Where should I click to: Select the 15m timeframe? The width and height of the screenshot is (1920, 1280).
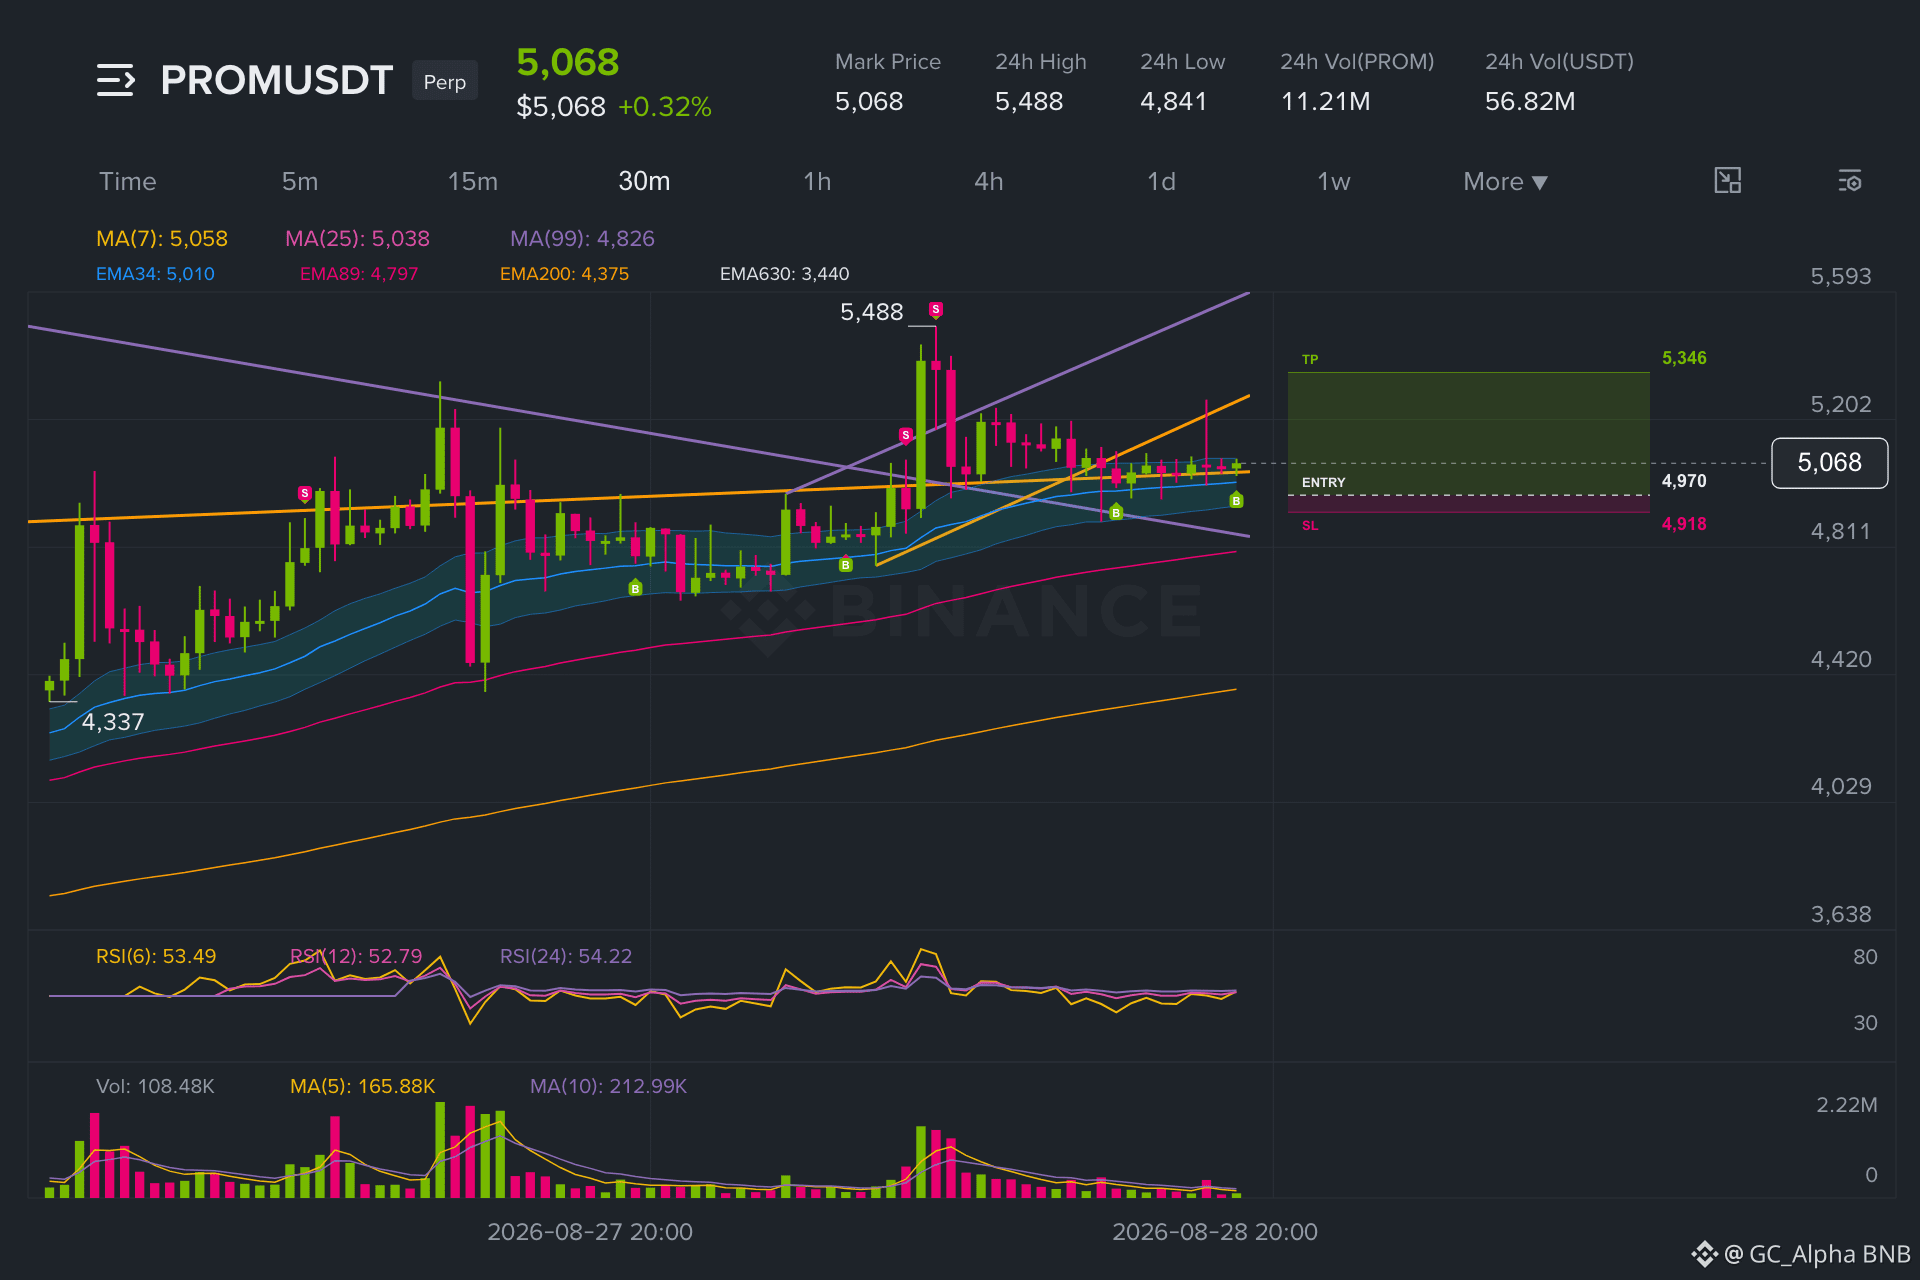(473, 181)
